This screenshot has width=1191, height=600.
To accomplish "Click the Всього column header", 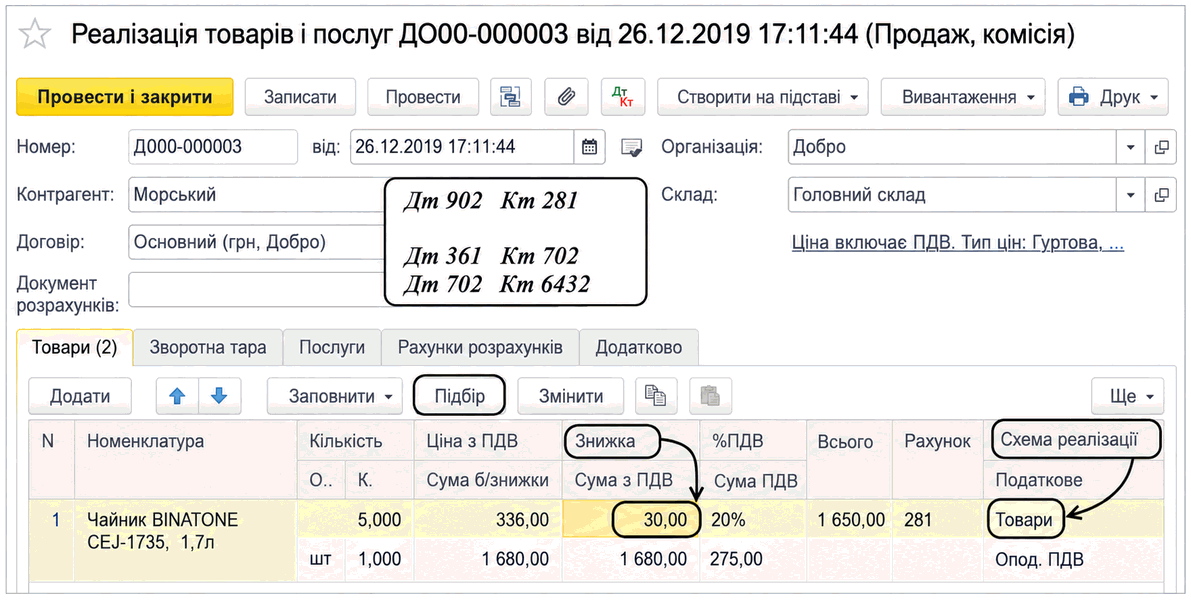I will [x=849, y=459].
